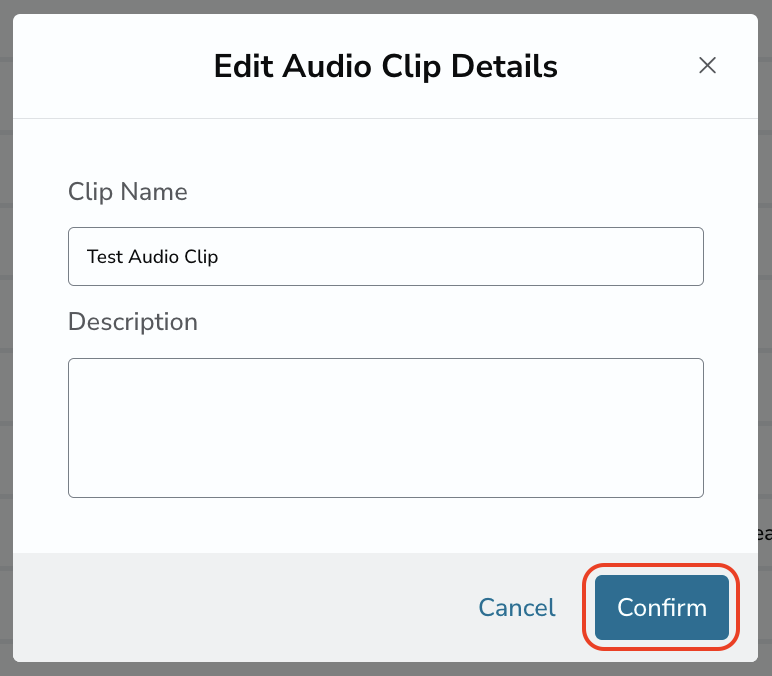
Task: Click the header divider line below the title
Action: 386,118
